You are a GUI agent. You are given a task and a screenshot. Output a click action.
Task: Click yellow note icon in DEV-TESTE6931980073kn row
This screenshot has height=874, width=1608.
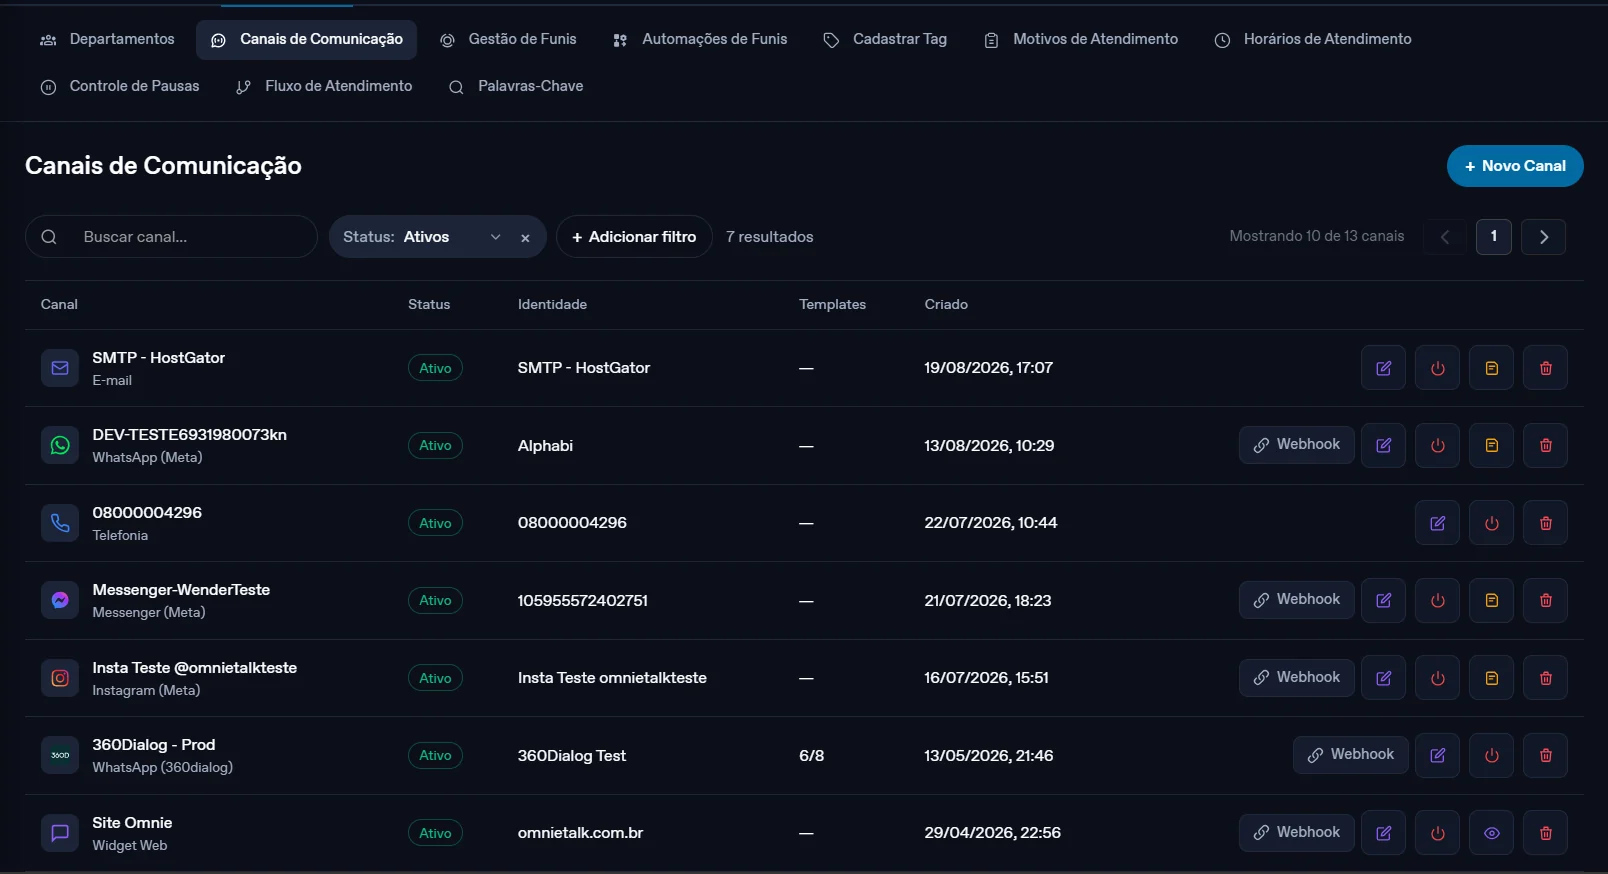[1492, 445]
